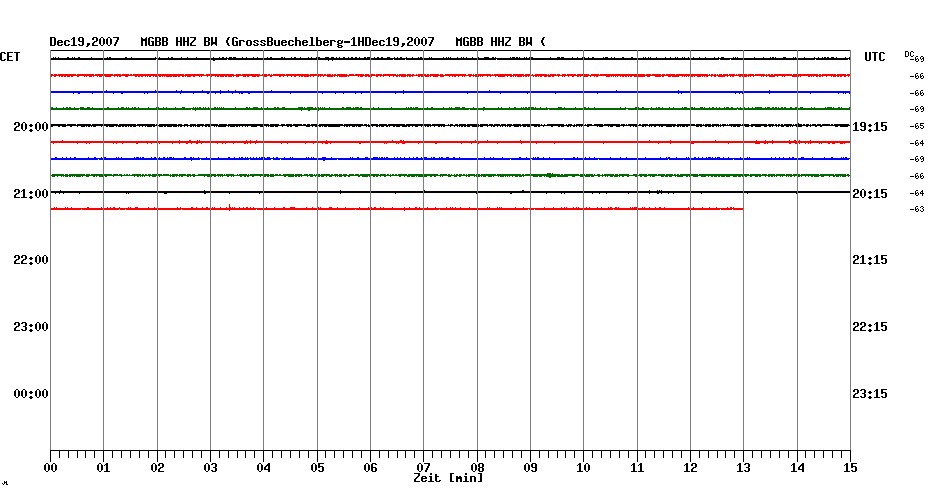930x494 pixels.
Task: Click the DC column header on the right
Action: tap(909, 54)
